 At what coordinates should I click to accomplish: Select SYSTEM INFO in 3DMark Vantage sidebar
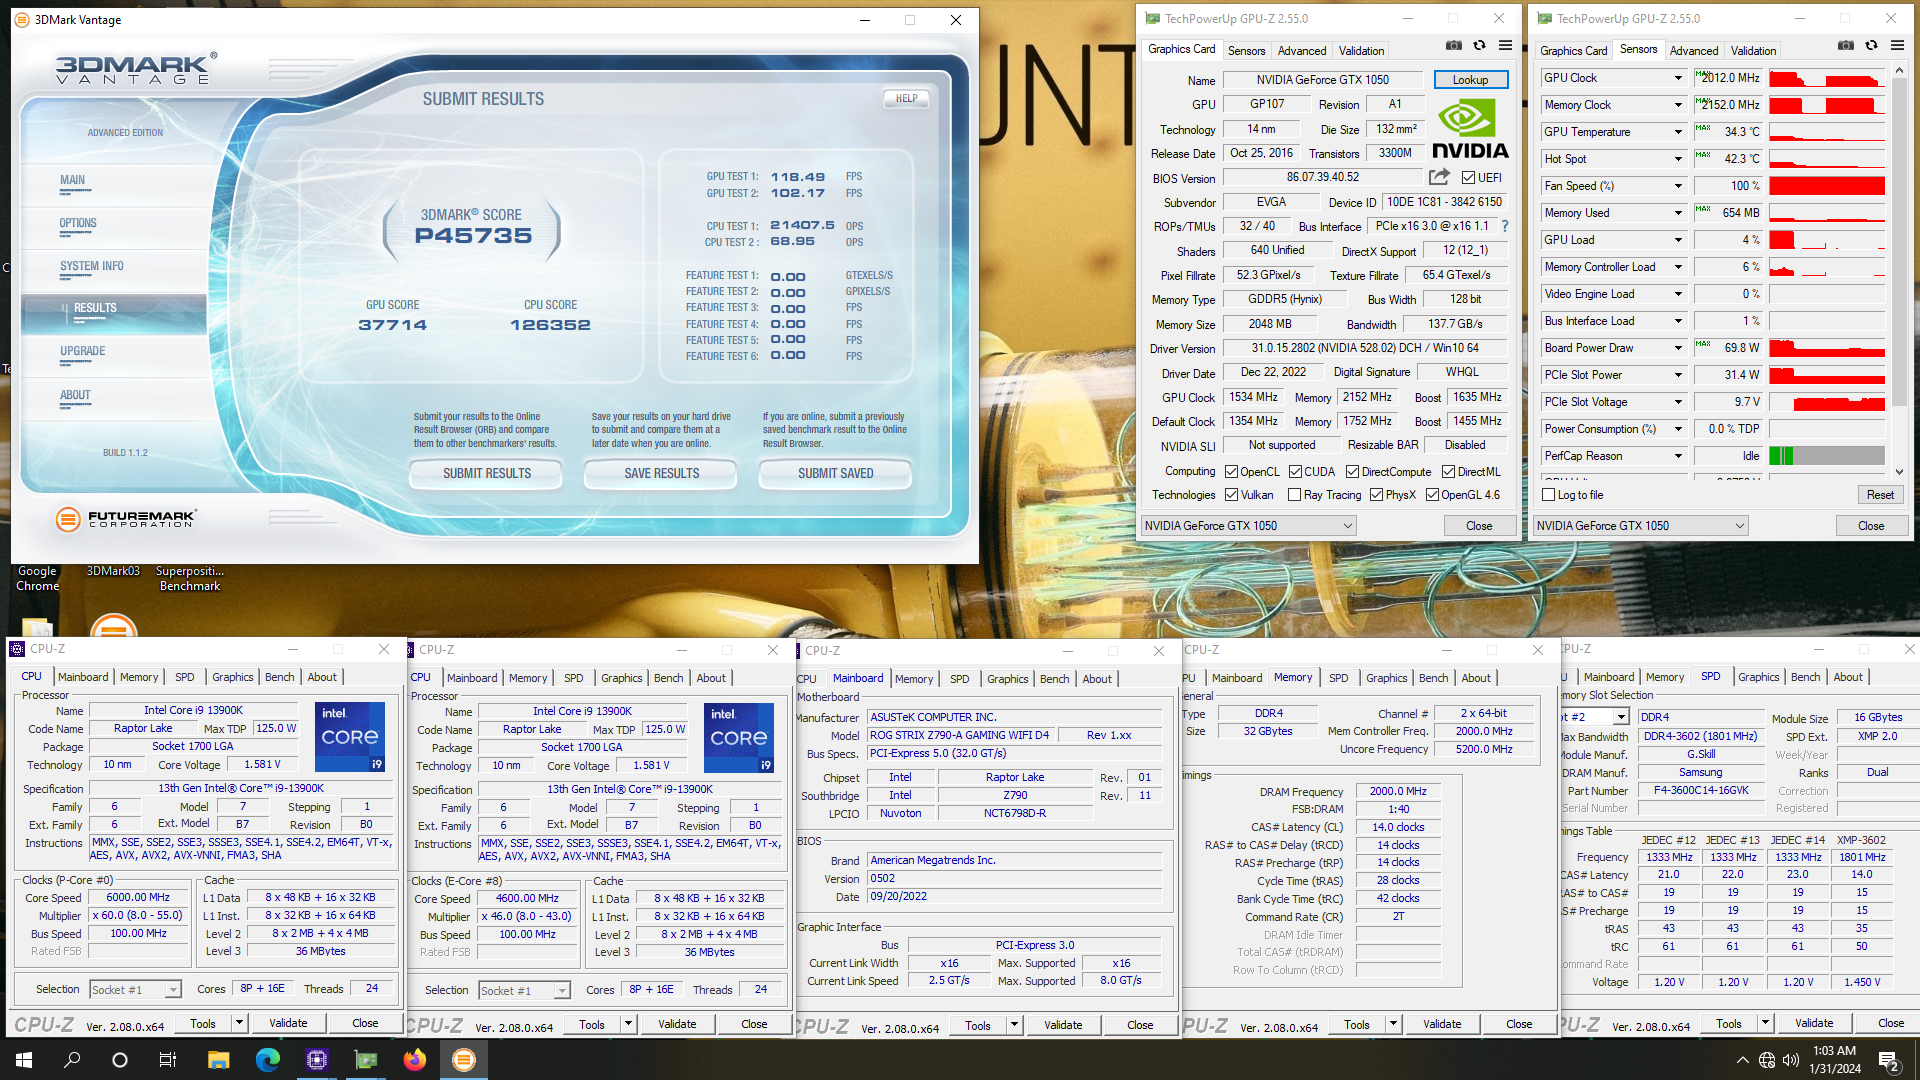pyautogui.click(x=92, y=267)
